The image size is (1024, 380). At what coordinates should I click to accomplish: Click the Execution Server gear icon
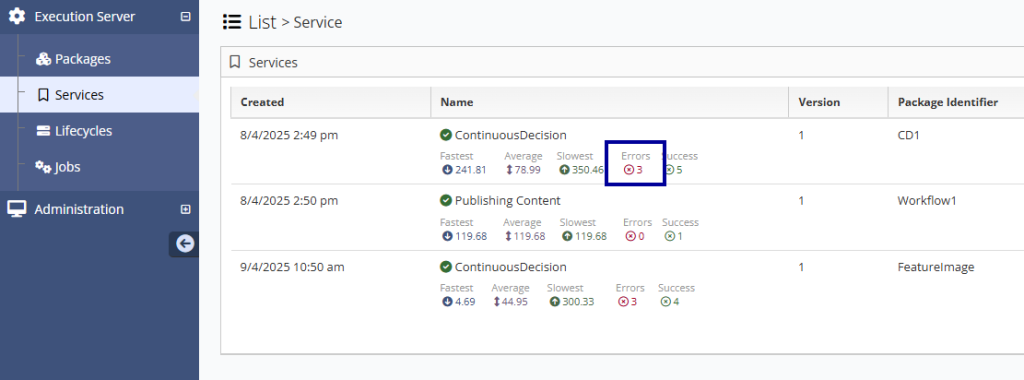click(x=17, y=16)
